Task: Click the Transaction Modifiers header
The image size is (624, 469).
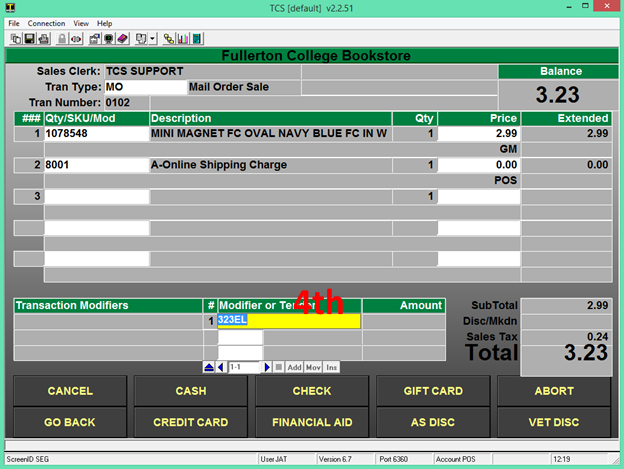Action: tap(108, 306)
